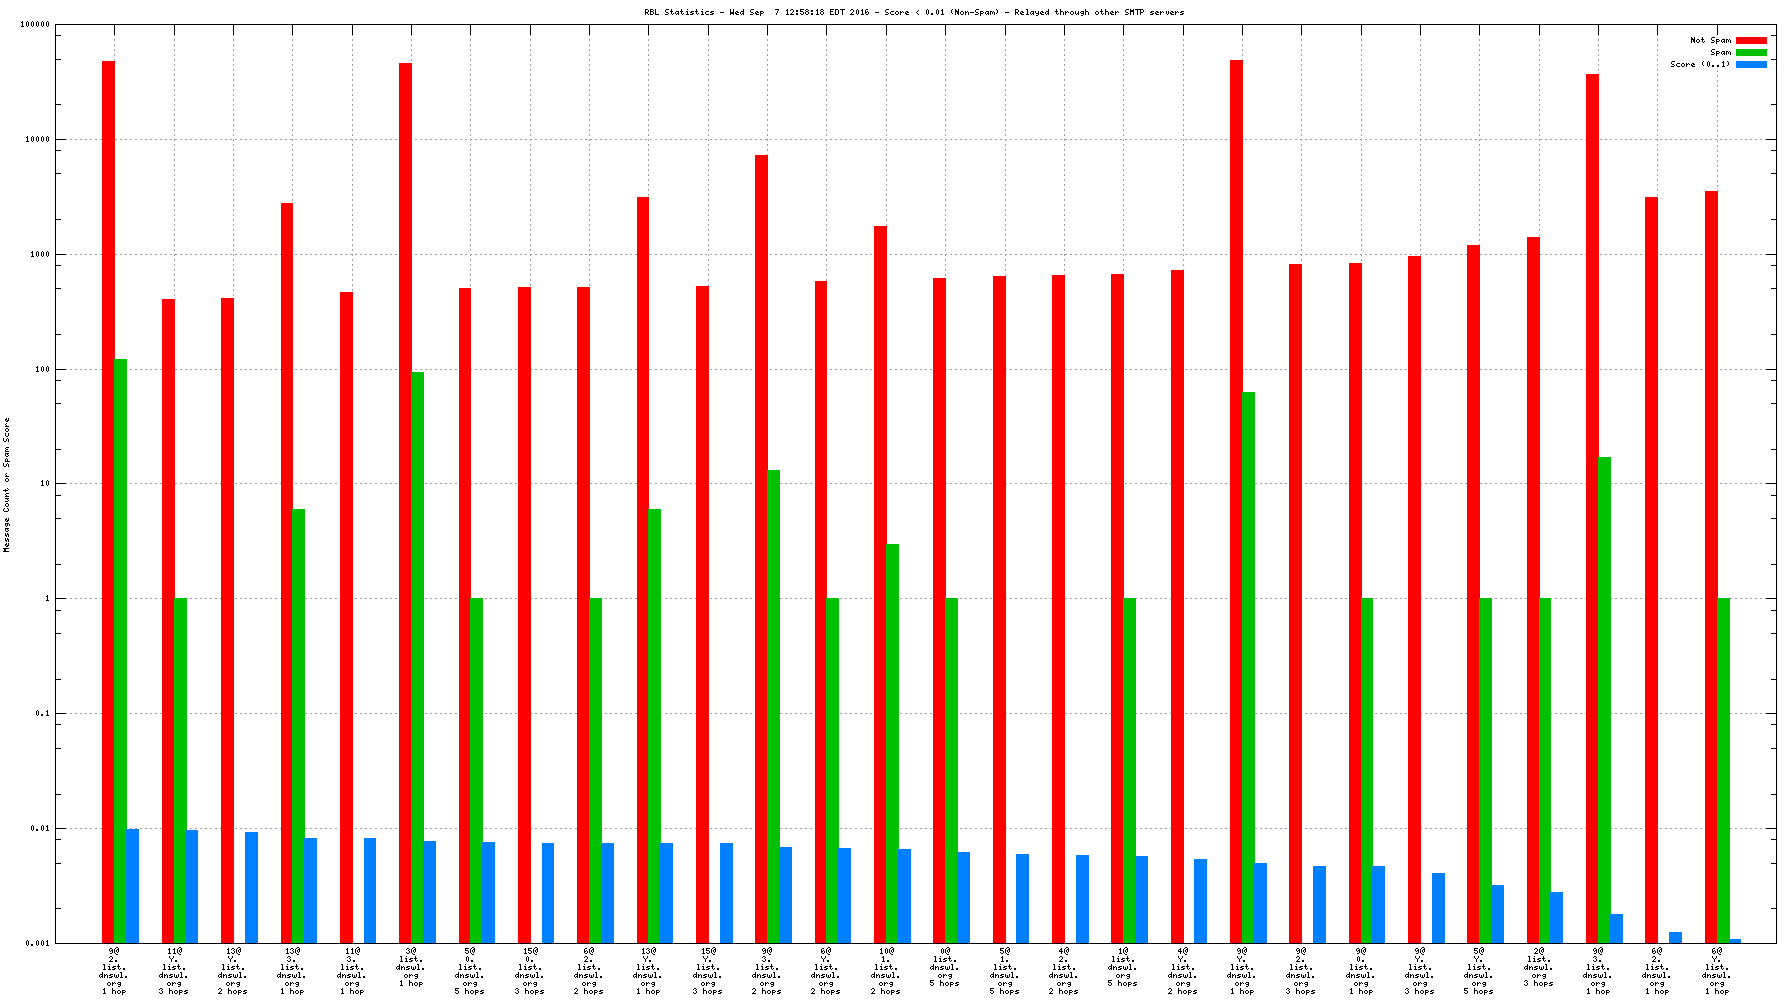Click the '1@ list.dnswl.org 5 hops' x-axis label
The height and width of the screenshot is (1008, 1792).
tap(1123, 967)
